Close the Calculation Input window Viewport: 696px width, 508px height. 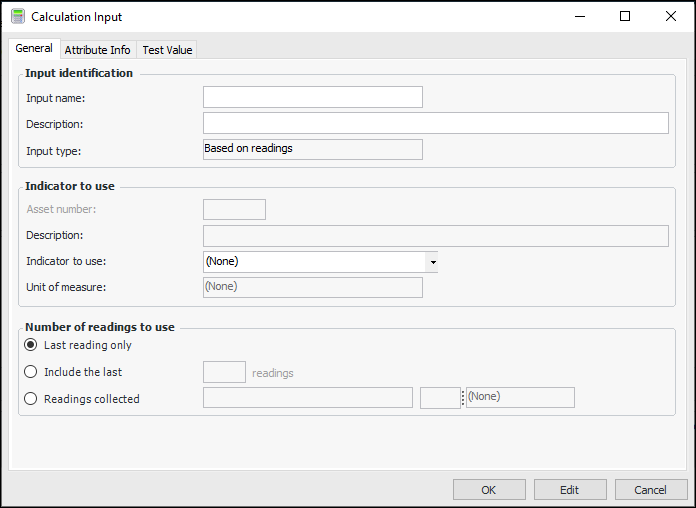pyautogui.click(x=671, y=16)
